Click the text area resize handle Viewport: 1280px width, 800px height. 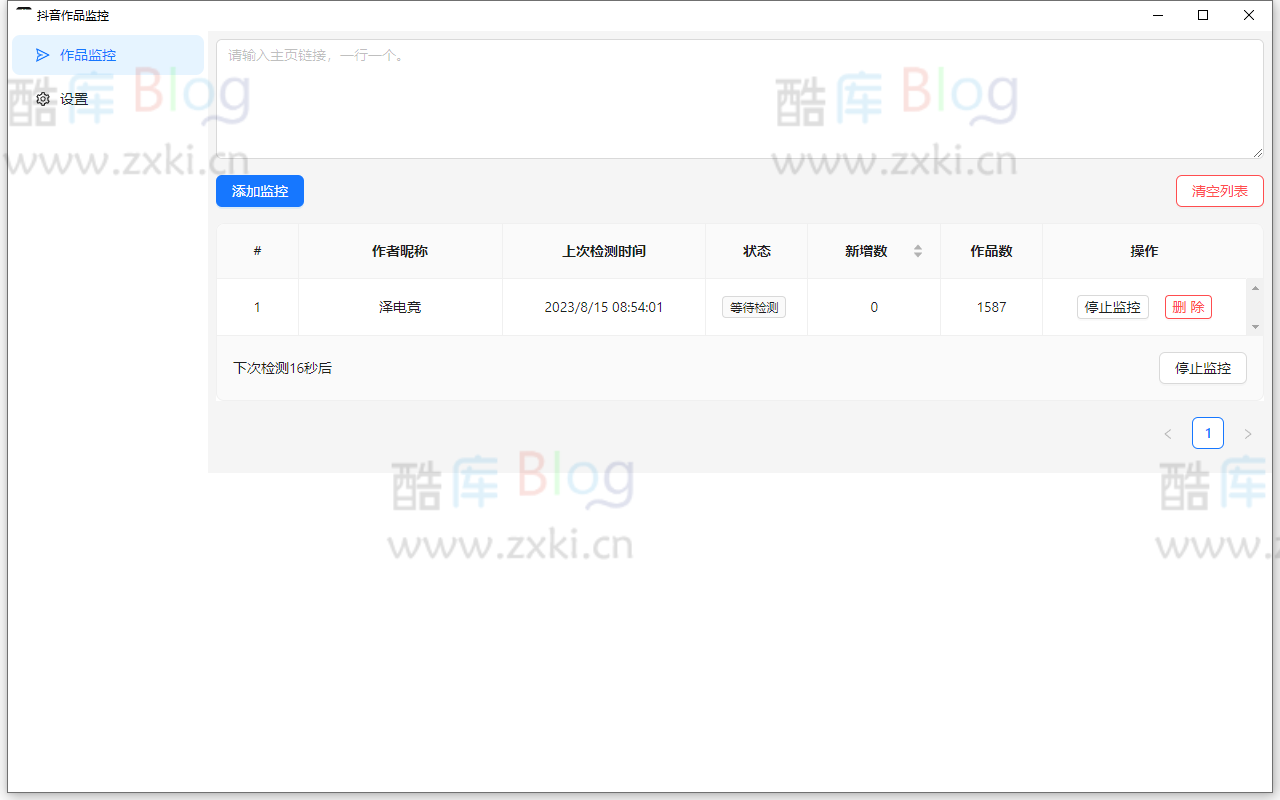click(x=1257, y=152)
